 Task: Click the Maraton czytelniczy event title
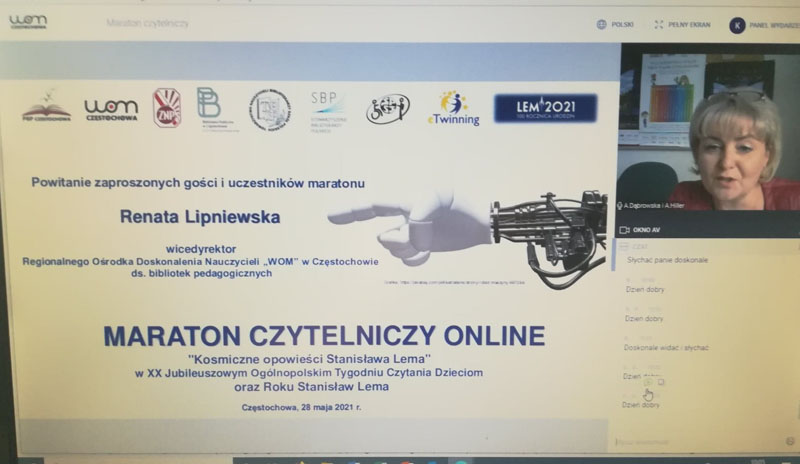143,22
